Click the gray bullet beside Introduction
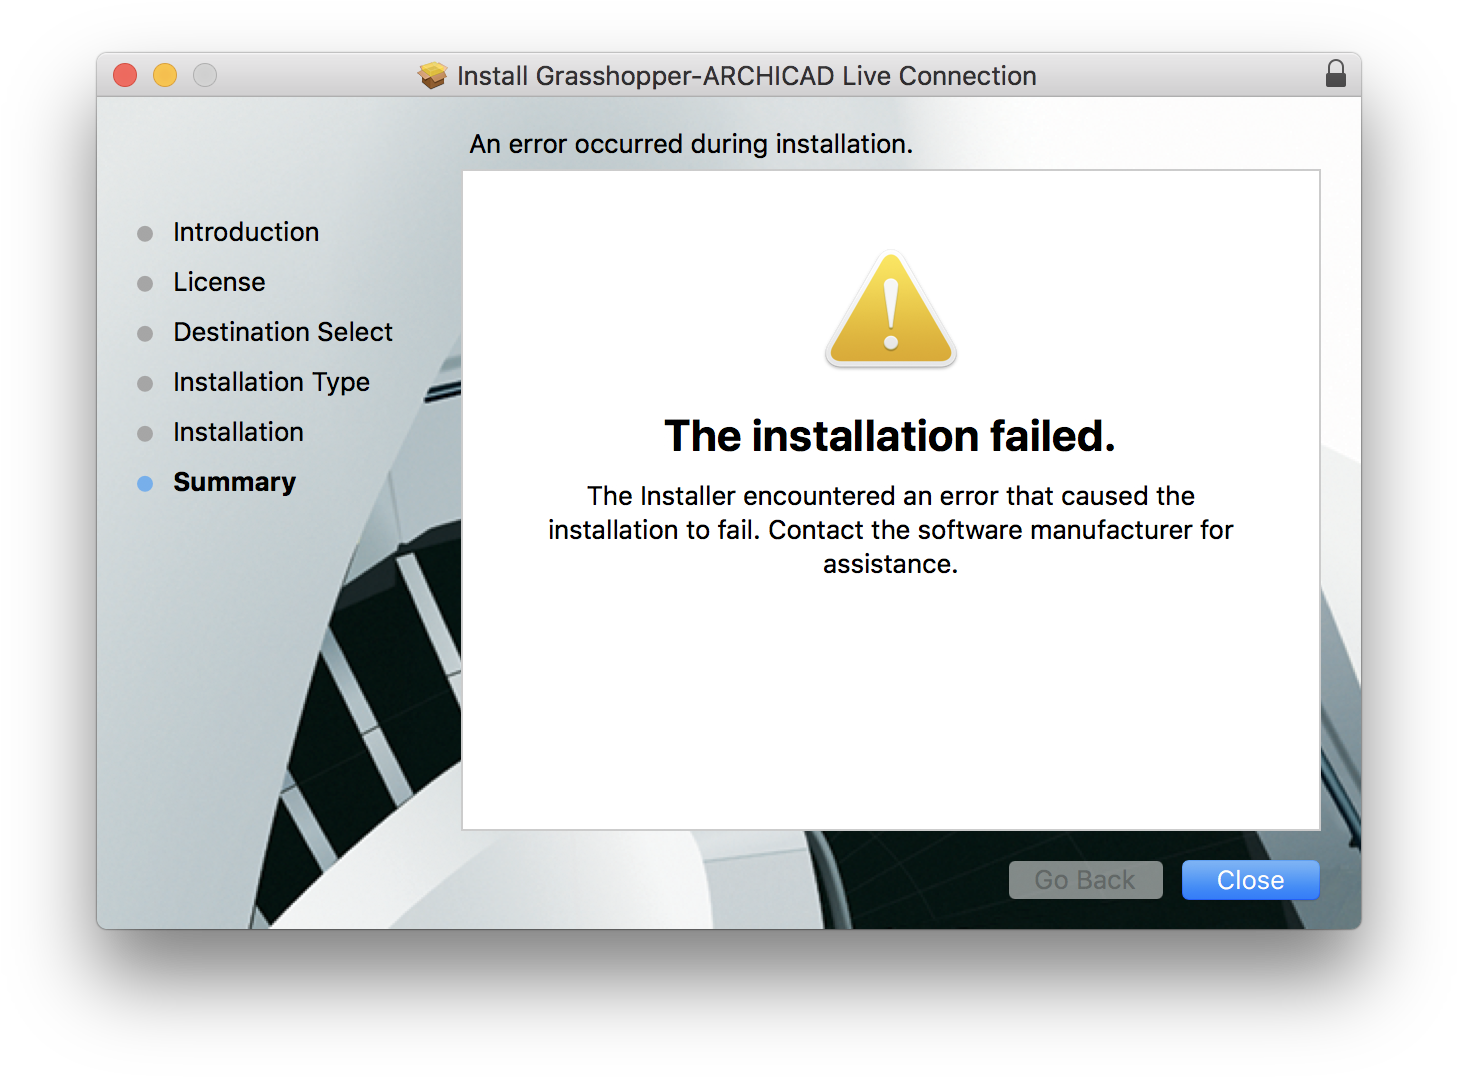The image size is (1457, 1077). point(145,234)
